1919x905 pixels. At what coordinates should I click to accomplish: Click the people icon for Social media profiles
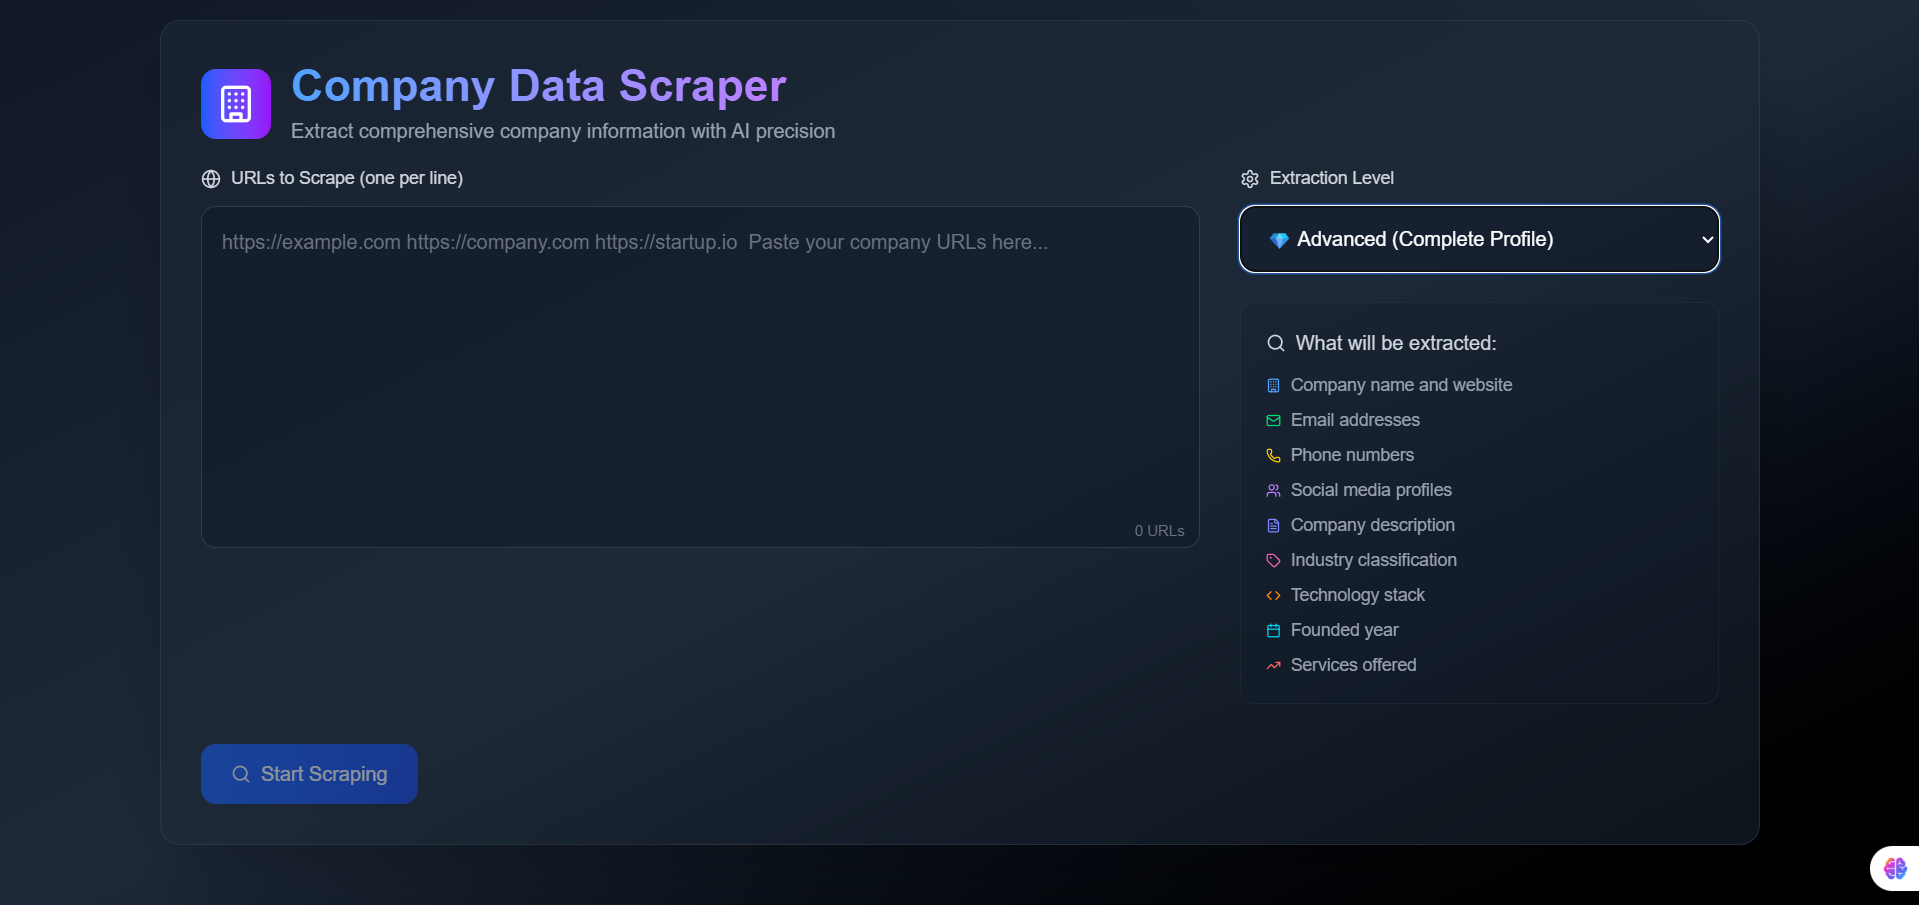pyautogui.click(x=1272, y=490)
